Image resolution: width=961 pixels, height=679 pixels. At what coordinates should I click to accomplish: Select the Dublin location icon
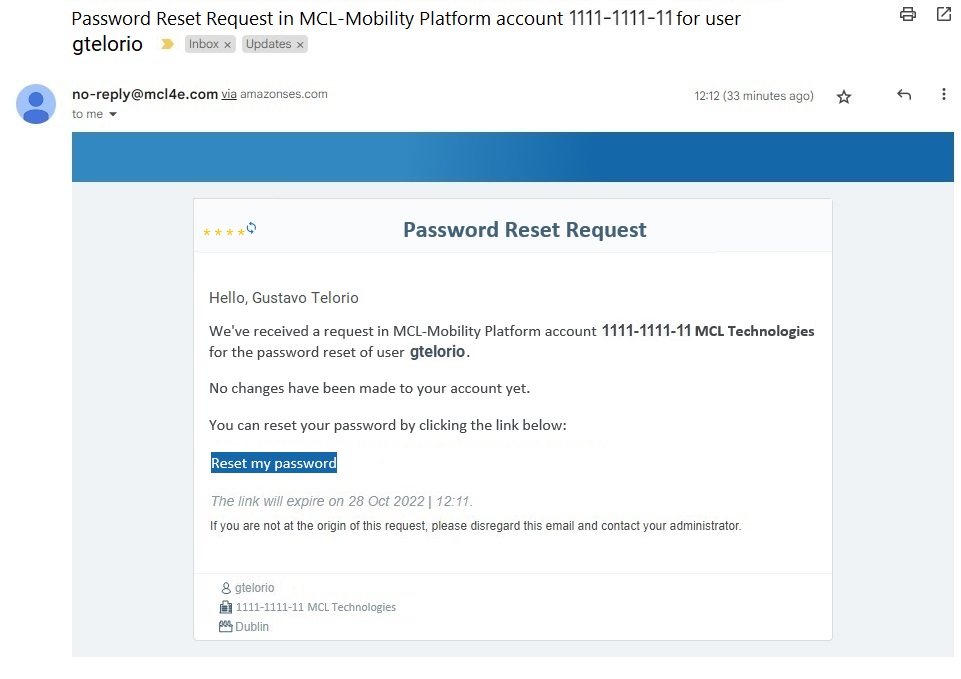(x=225, y=626)
